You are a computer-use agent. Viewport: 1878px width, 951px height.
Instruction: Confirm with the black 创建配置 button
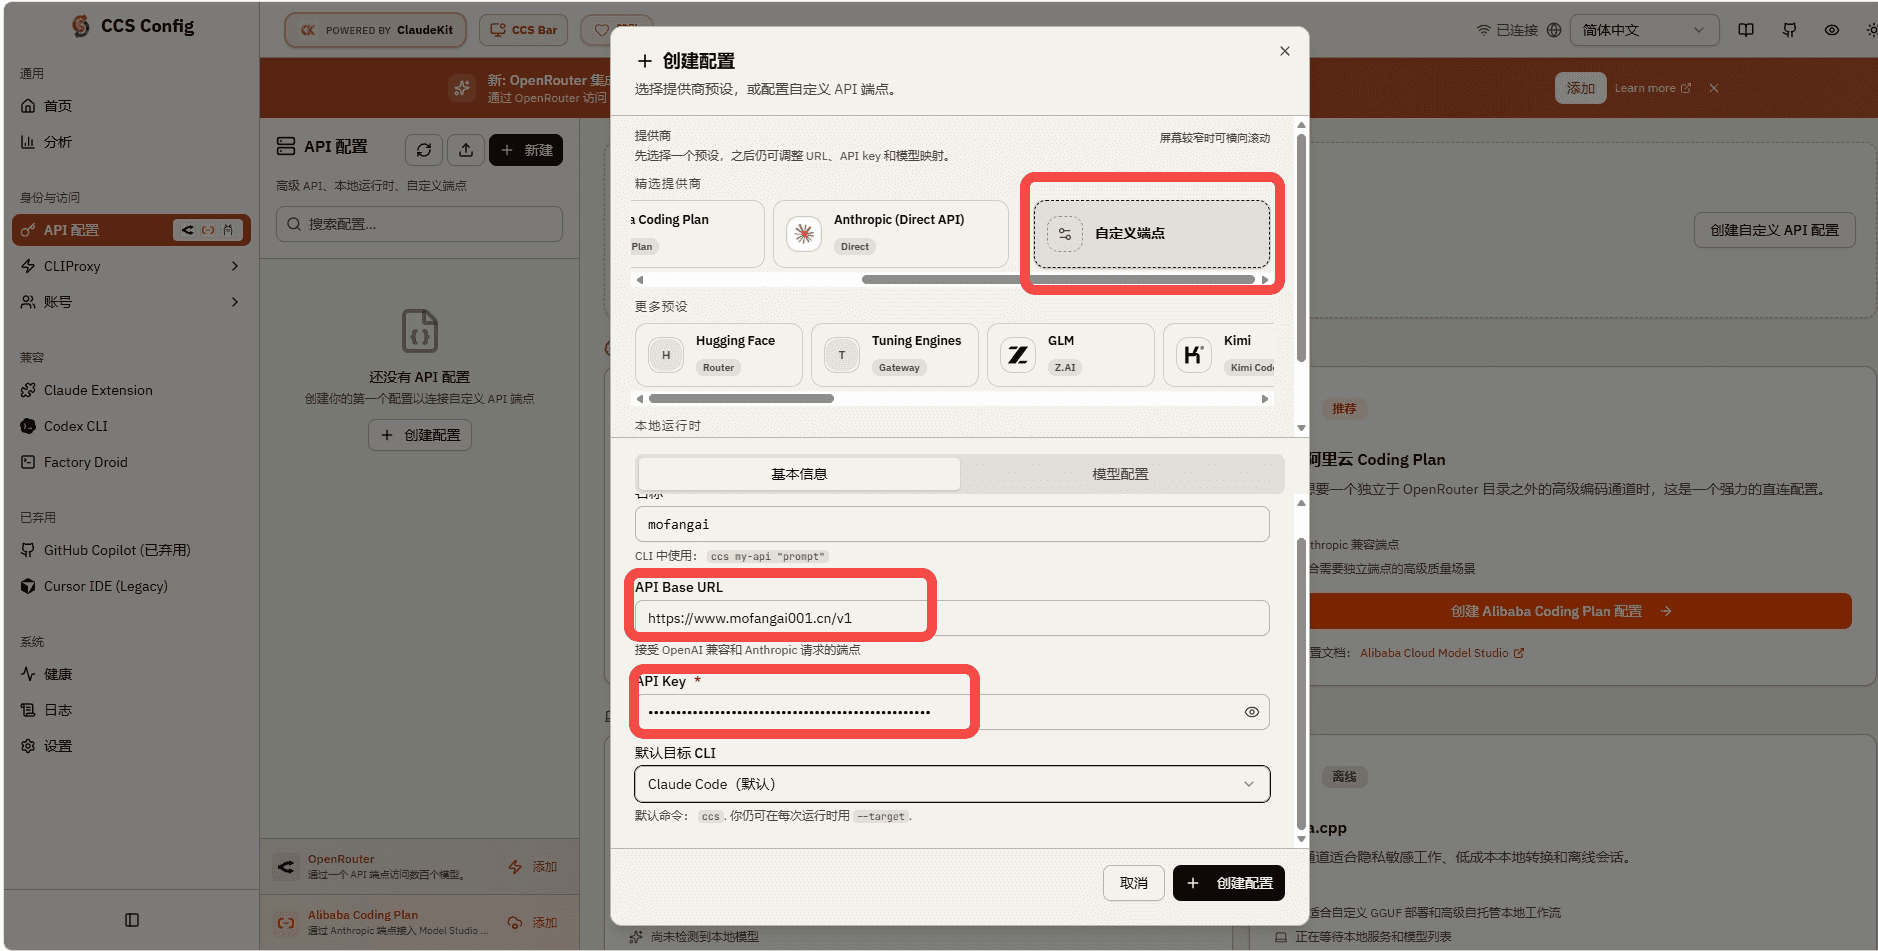pos(1229,883)
